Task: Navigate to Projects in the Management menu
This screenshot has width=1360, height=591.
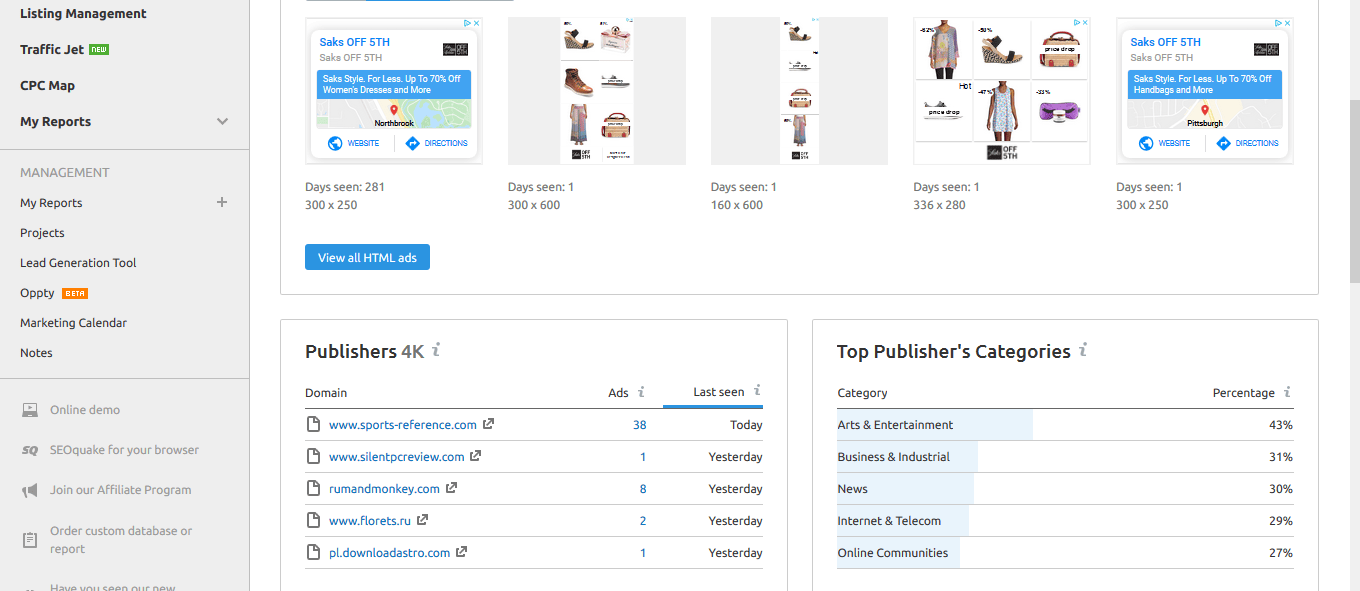Action: [42, 232]
